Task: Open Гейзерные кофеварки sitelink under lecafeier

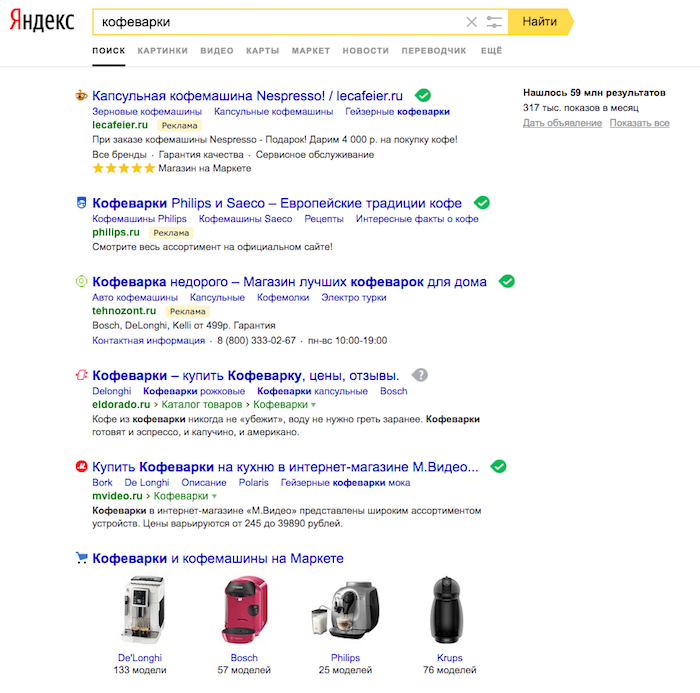Action: (x=397, y=111)
